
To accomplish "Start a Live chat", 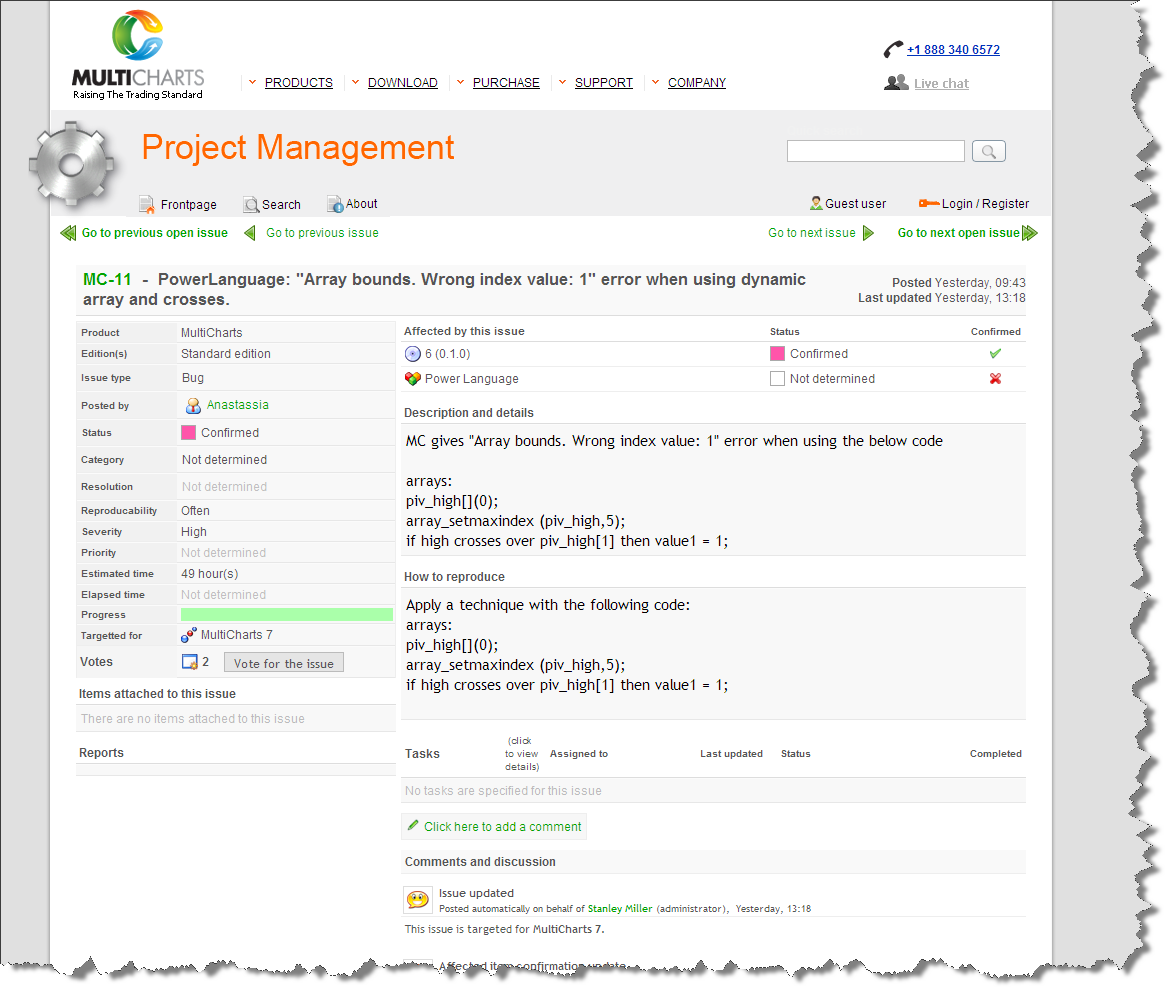I will 941,83.
